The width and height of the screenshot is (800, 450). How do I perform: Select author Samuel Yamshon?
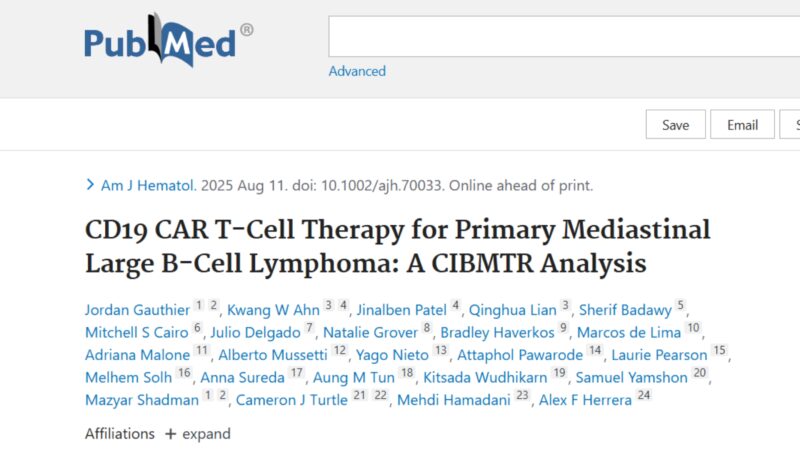point(632,377)
